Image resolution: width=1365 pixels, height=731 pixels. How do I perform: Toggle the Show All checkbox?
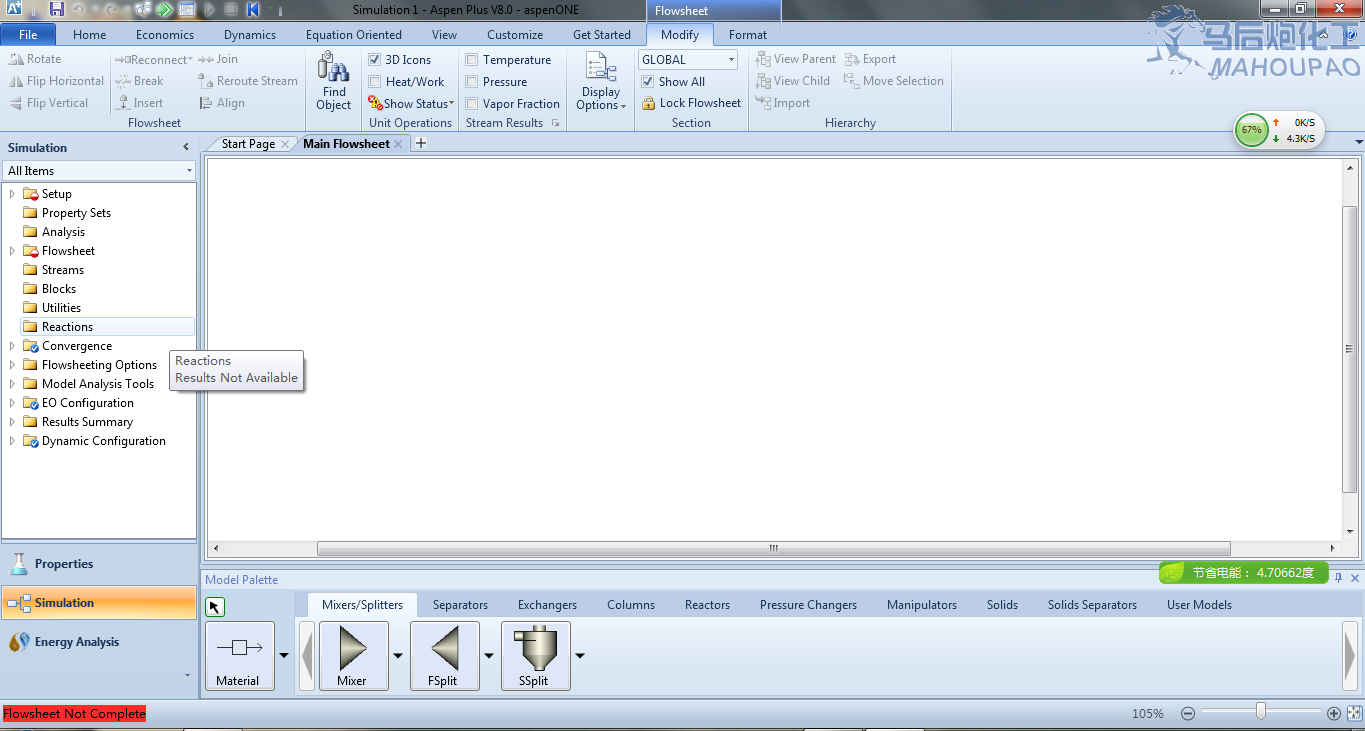coord(648,82)
